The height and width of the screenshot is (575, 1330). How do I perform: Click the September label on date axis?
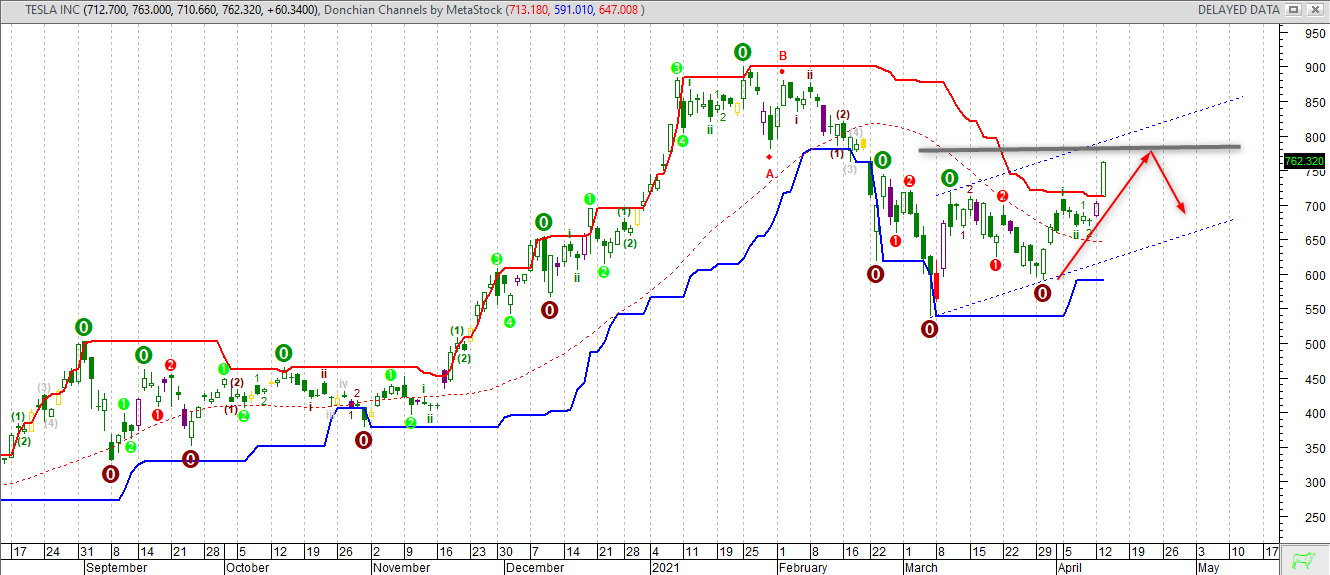tap(116, 567)
